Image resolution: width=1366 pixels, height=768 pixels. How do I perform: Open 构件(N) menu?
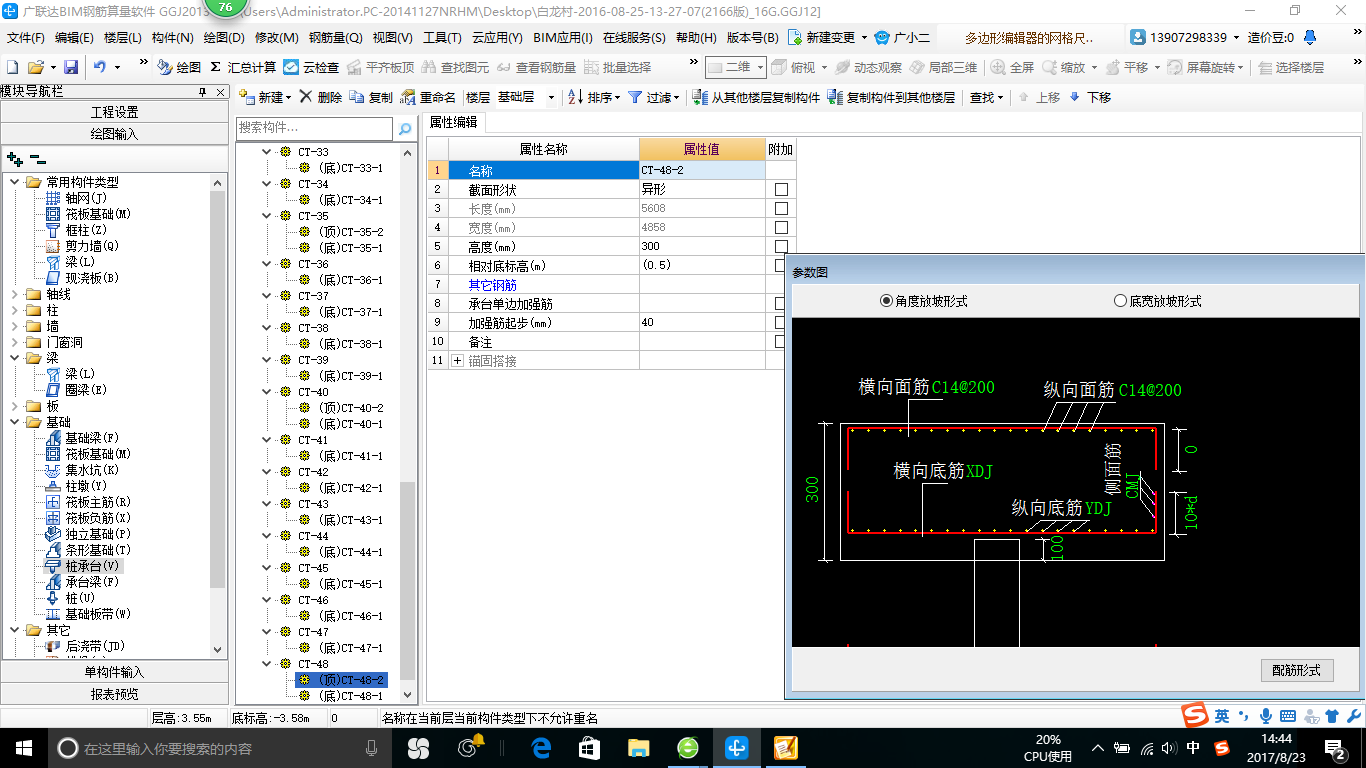(x=172, y=37)
